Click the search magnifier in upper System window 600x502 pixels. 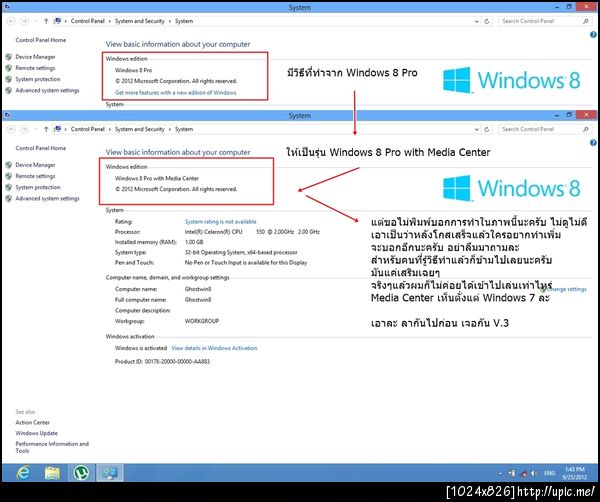point(585,21)
